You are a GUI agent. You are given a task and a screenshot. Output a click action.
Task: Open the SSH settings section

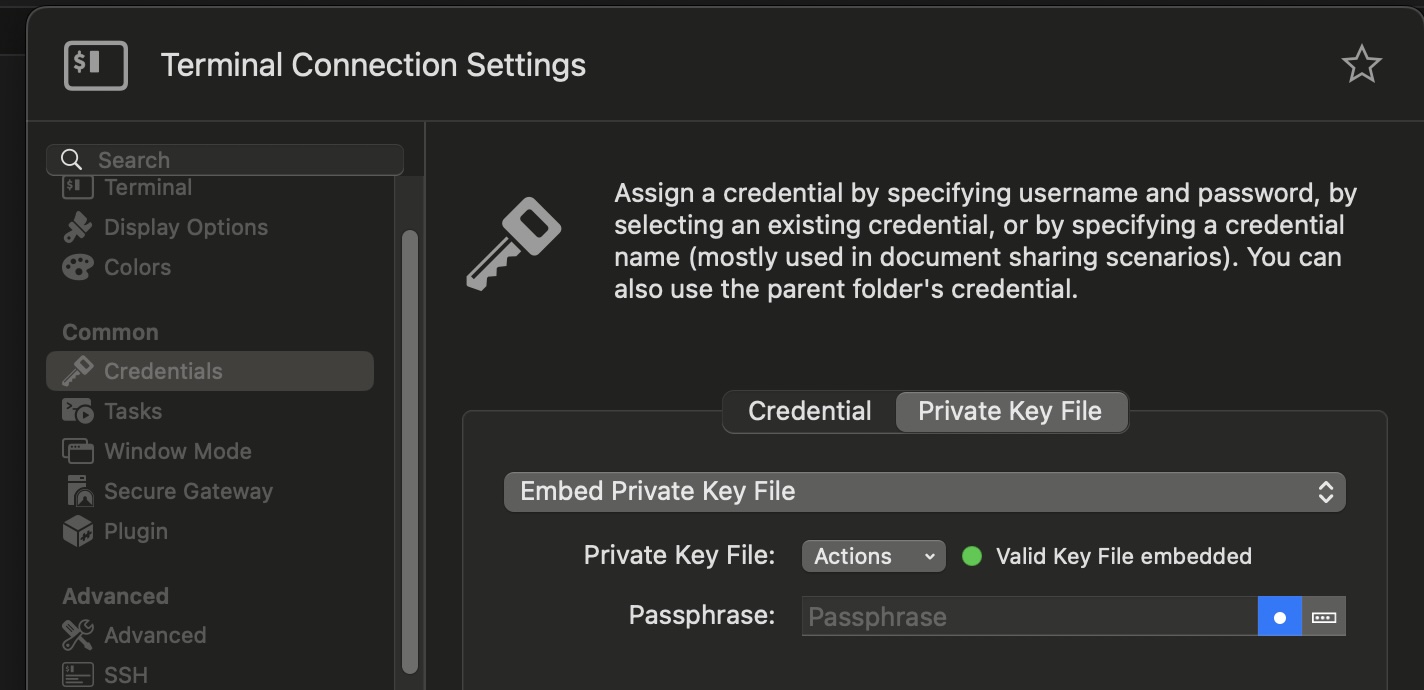coord(126,675)
